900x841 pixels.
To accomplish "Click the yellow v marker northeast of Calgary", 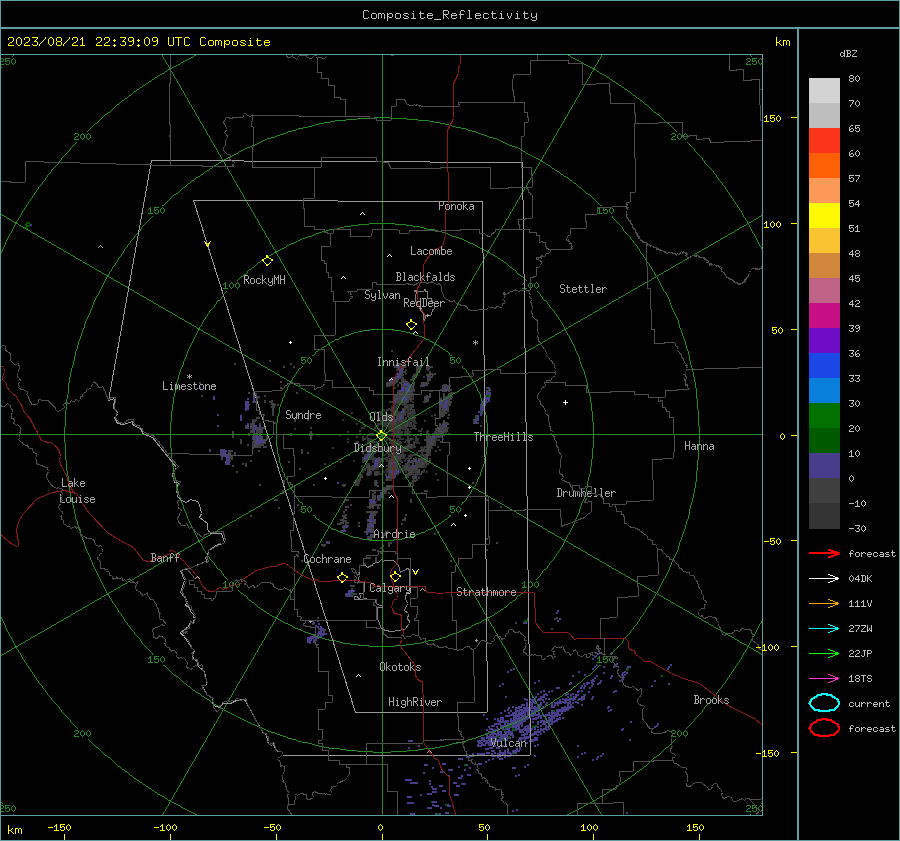I will coord(416,572).
